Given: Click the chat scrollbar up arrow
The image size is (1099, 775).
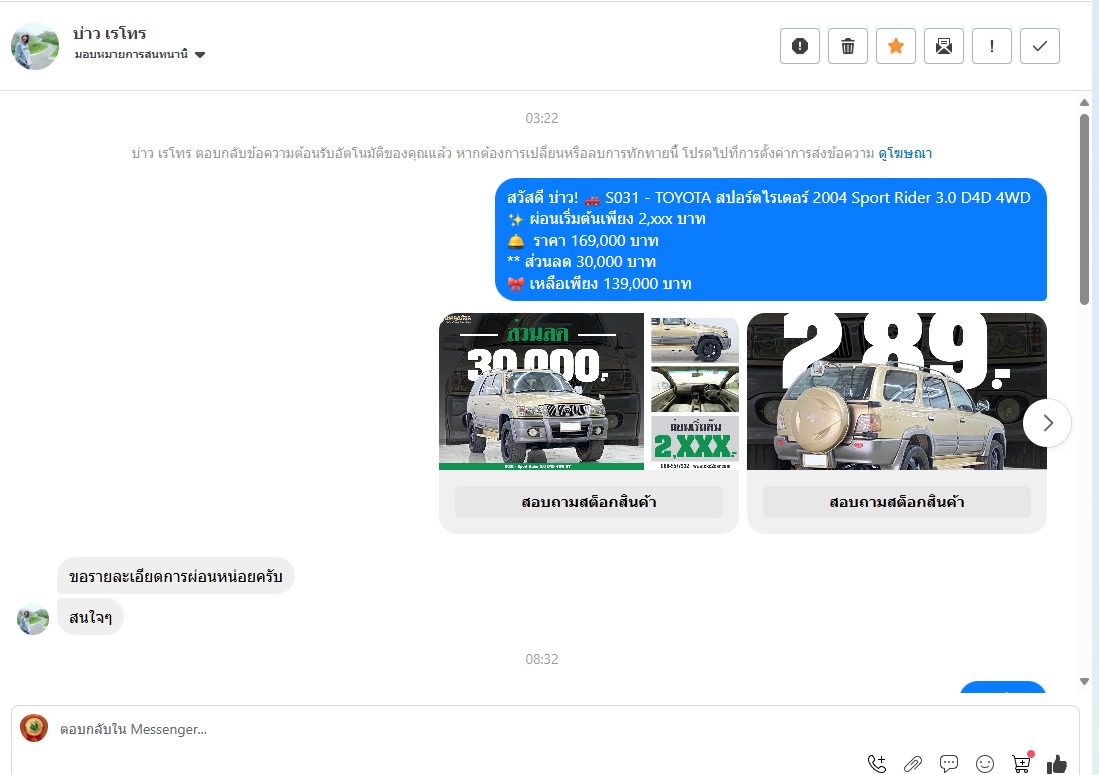Looking at the screenshot, I should point(1084,103).
